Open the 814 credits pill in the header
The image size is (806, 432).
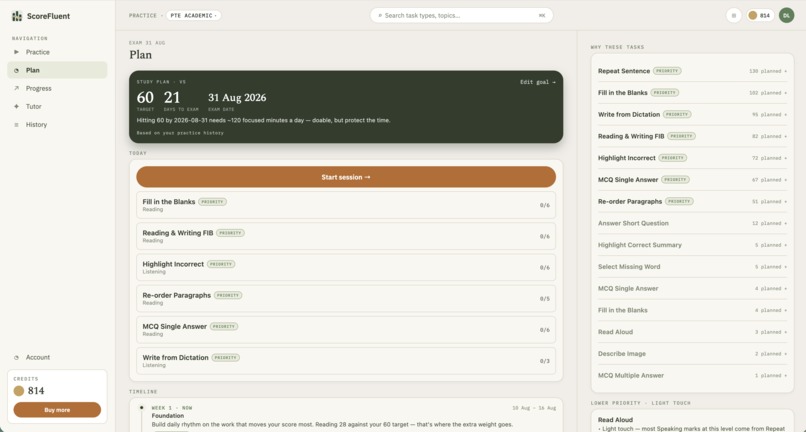760,15
